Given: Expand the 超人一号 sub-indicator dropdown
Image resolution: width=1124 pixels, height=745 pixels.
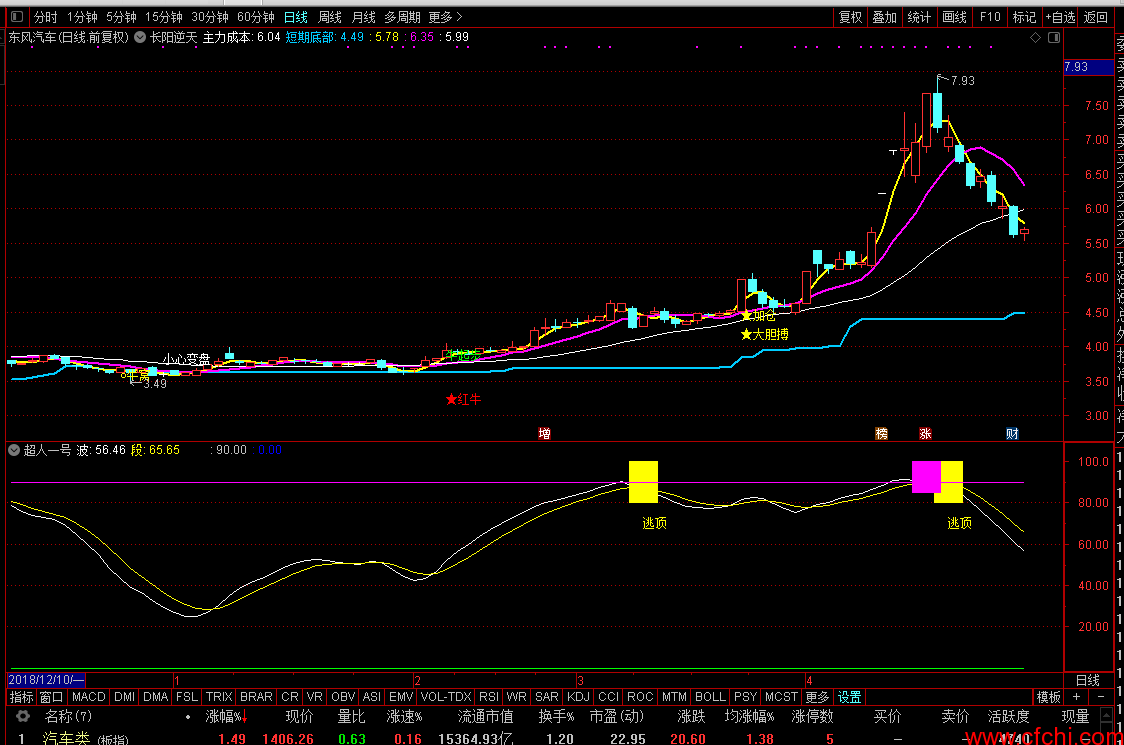Looking at the screenshot, I should coord(14,450).
